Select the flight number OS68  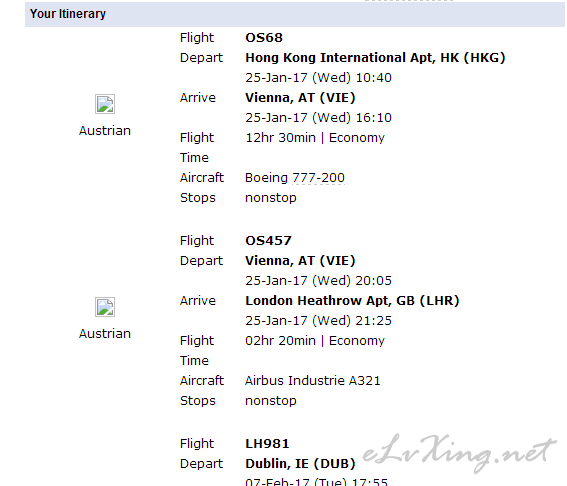(264, 38)
